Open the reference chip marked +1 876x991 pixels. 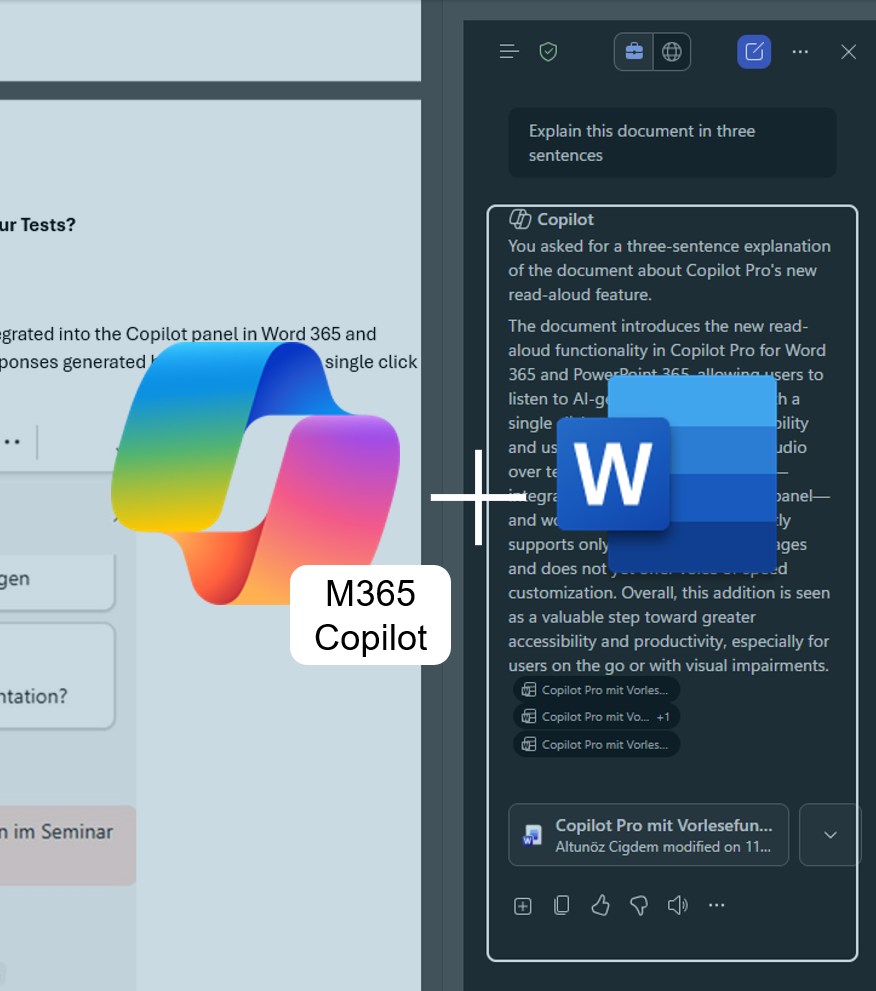coord(596,717)
